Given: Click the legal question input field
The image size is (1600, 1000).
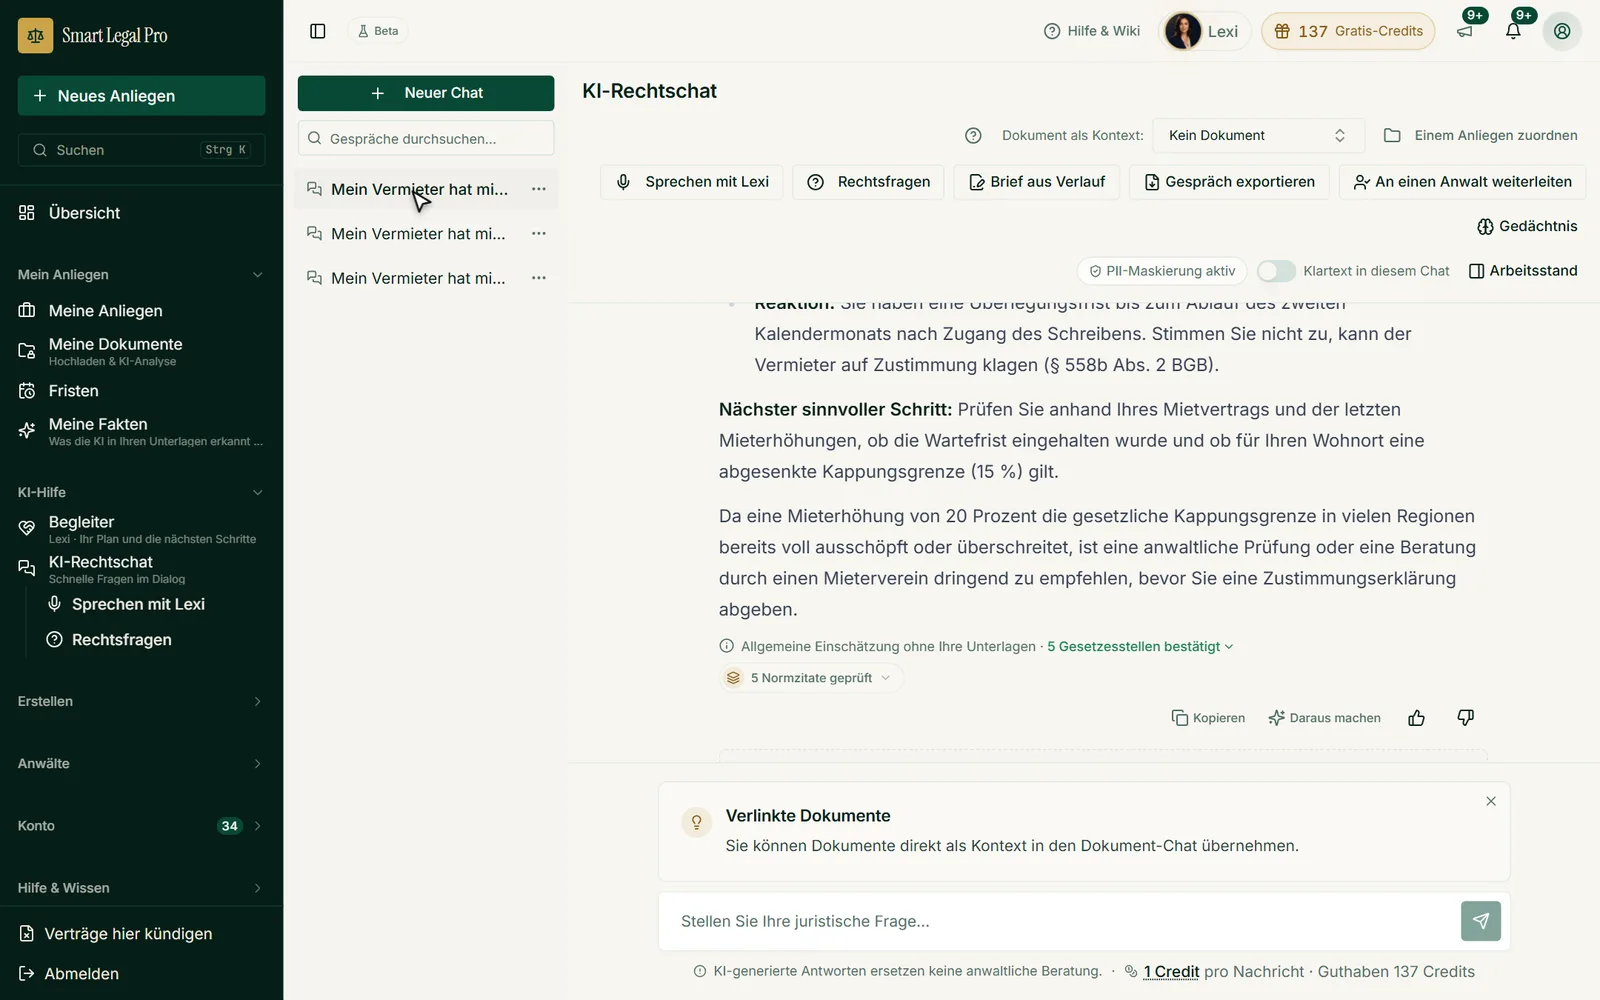Looking at the screenshot, I should pos(1059,921).
